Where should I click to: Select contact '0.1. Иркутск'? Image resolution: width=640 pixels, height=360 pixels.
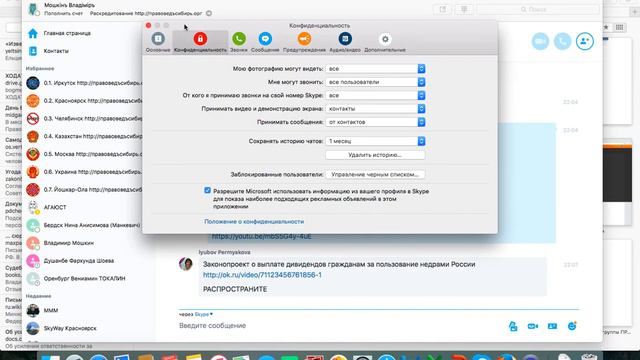click(84, 83)
